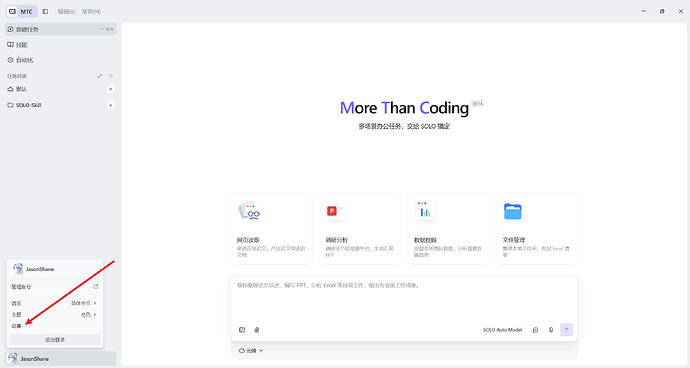Add a task to the 默认 group
The image size is (690, 368).
[x=110, y=89]
